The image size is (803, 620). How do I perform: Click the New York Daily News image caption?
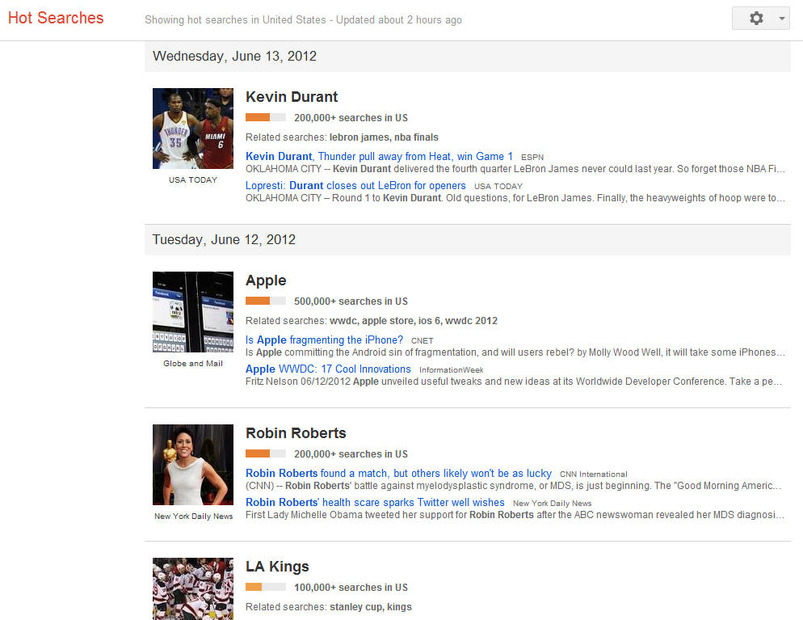tap(194, 516)
